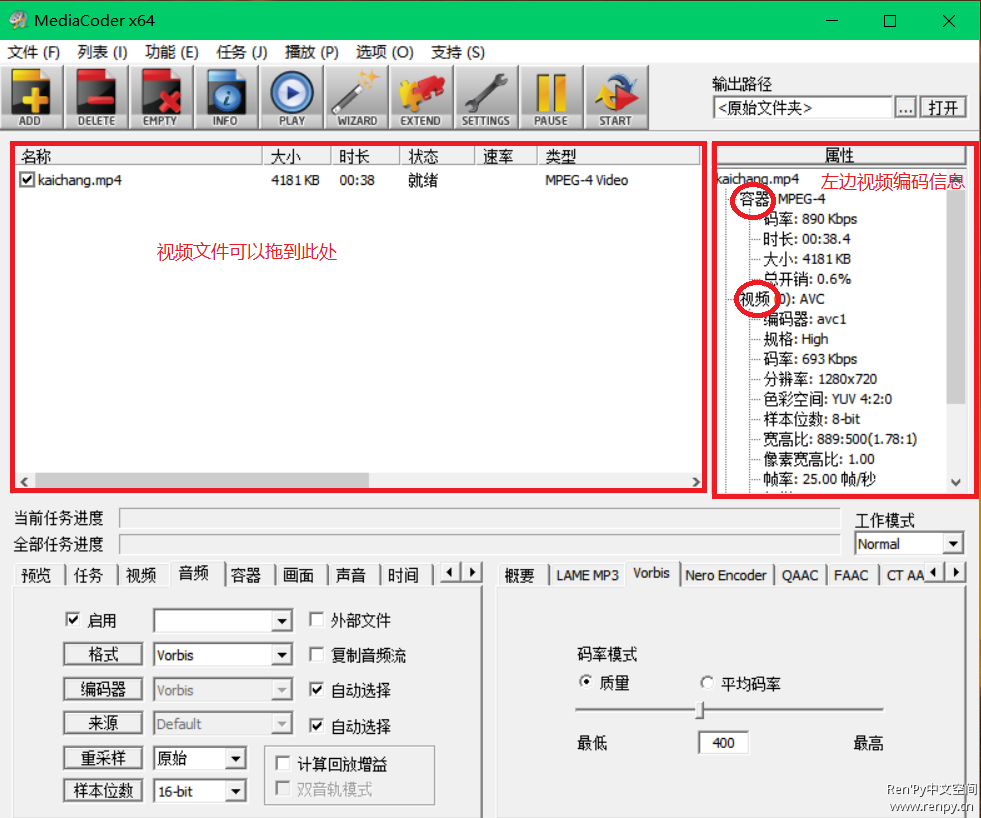Open the 任务 (J) menu
981x818 pixels.
click(x=241, y=52)
